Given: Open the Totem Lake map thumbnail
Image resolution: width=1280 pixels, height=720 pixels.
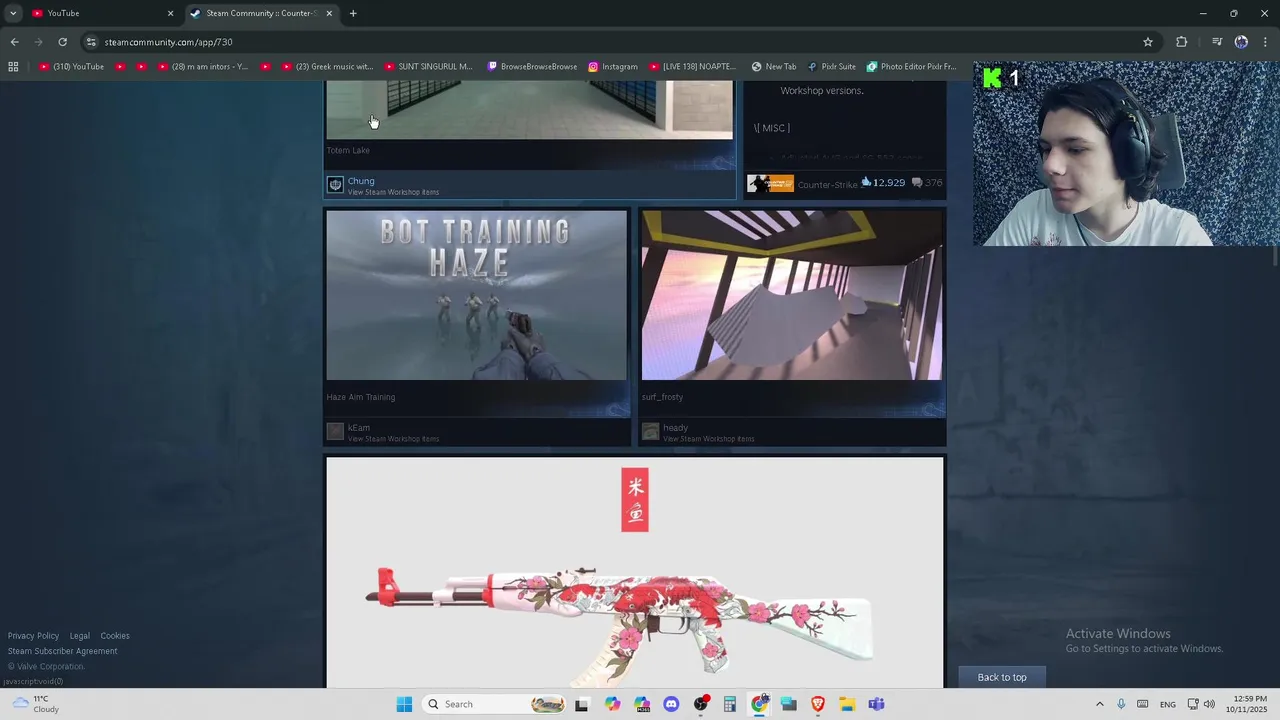Looking at the screenshot, I should pos(529,110).
